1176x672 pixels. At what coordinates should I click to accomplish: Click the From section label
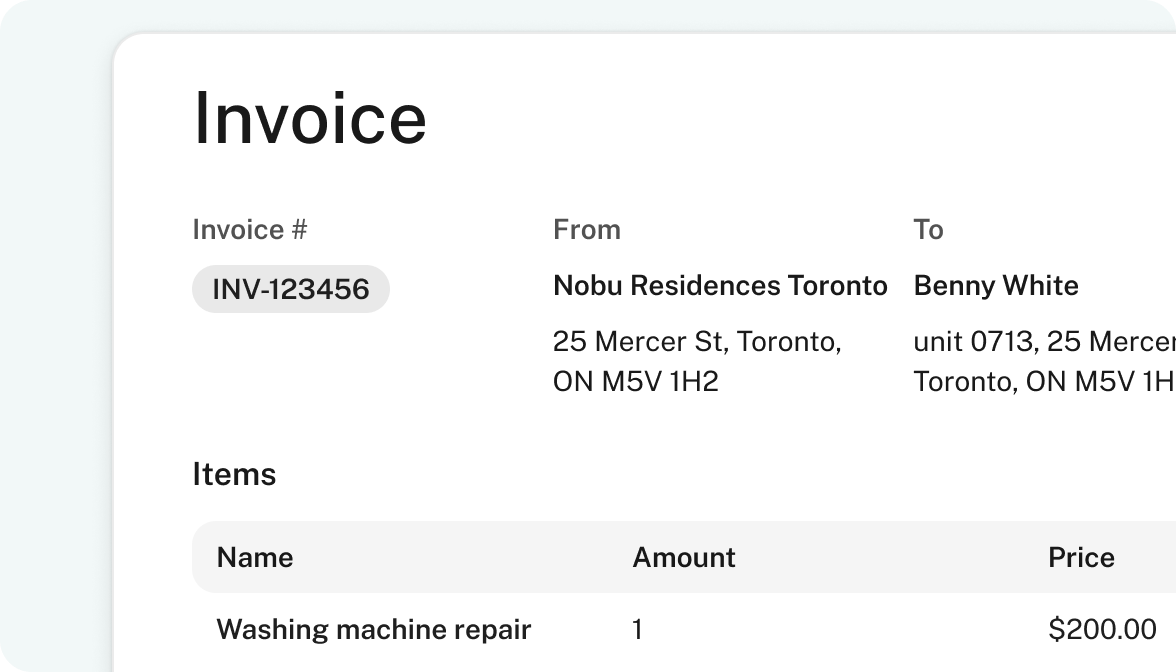[586, 230]
